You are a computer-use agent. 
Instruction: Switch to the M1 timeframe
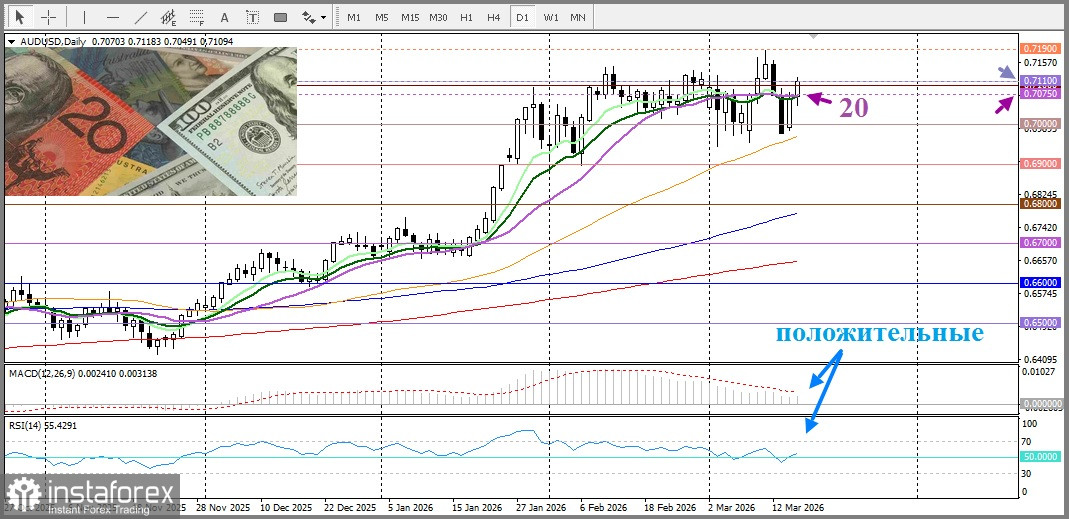pos(354,17)
